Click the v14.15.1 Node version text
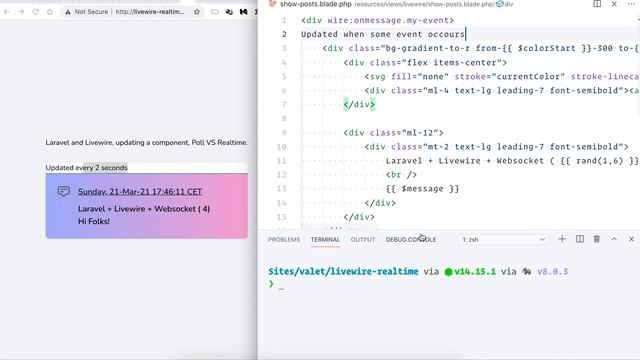This screenshot has width=640, height=360. click(475, 271)
